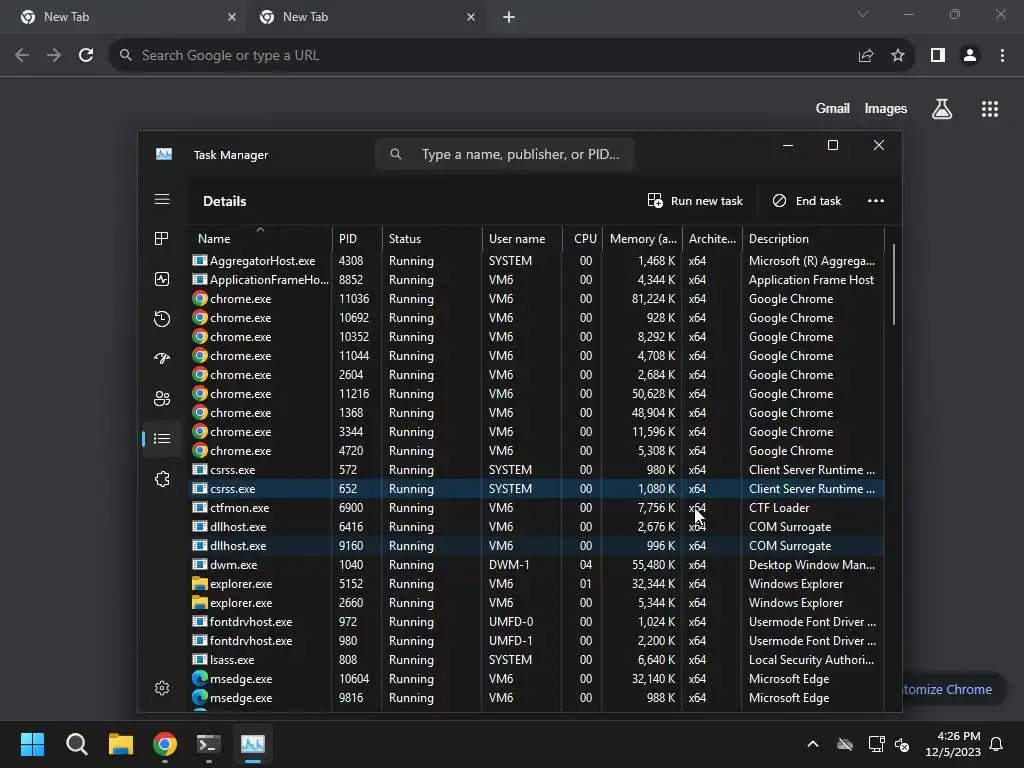The height and width of the screenshot is (768, 1024).
Task: Toggle Chrome side panel icon
Action: 938,55
